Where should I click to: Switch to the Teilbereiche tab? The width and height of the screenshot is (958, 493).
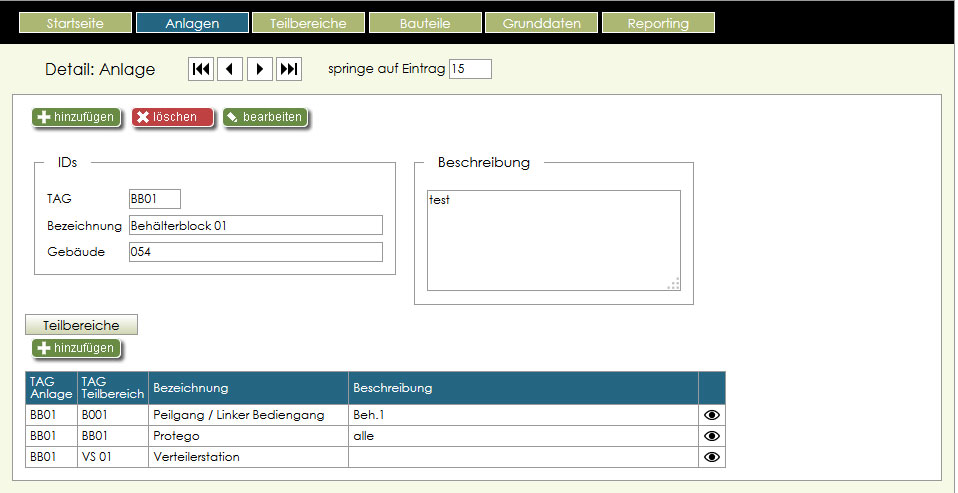pyautogui.click(x=307, y=23)
